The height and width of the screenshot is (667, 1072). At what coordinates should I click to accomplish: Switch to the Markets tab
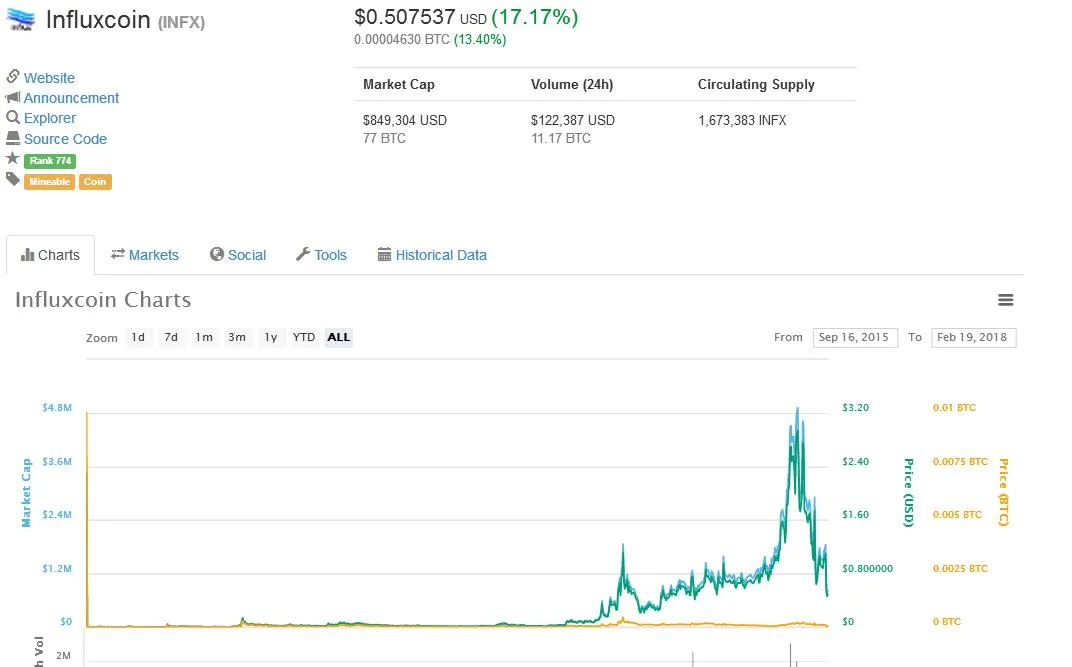[x=145, y=255]
